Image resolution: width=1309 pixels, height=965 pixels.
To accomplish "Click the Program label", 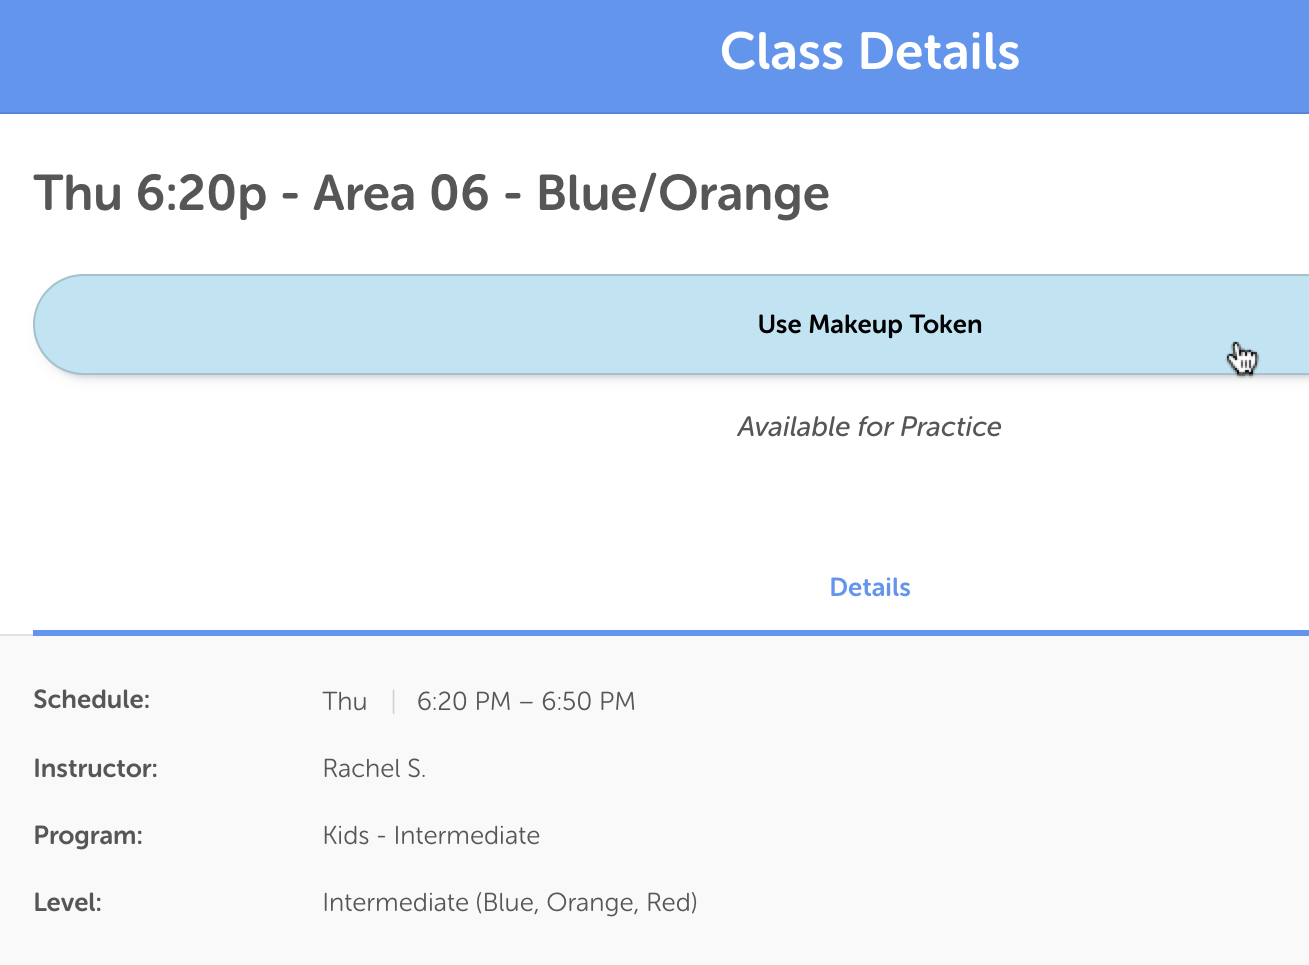I will (88, 835).
